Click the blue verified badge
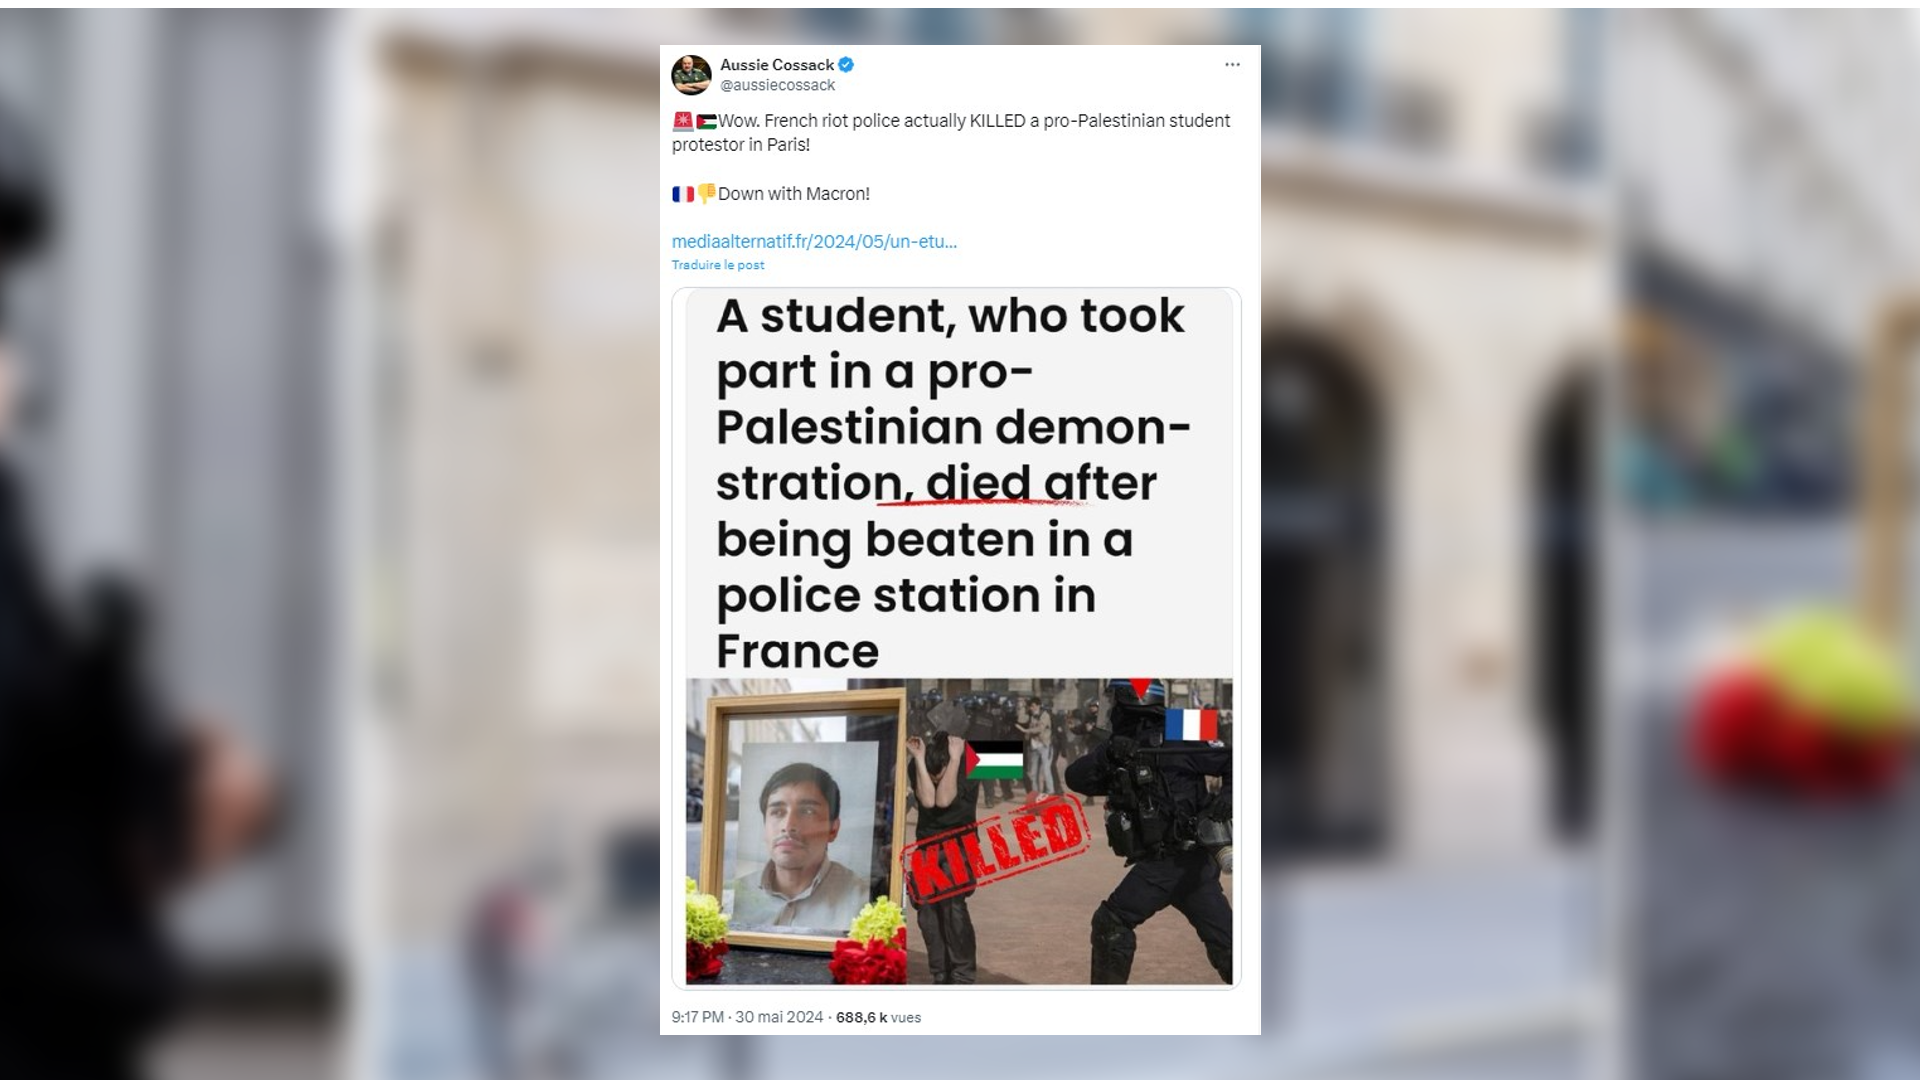This screenshot has height=1080, width=1920. click(846, 65)
